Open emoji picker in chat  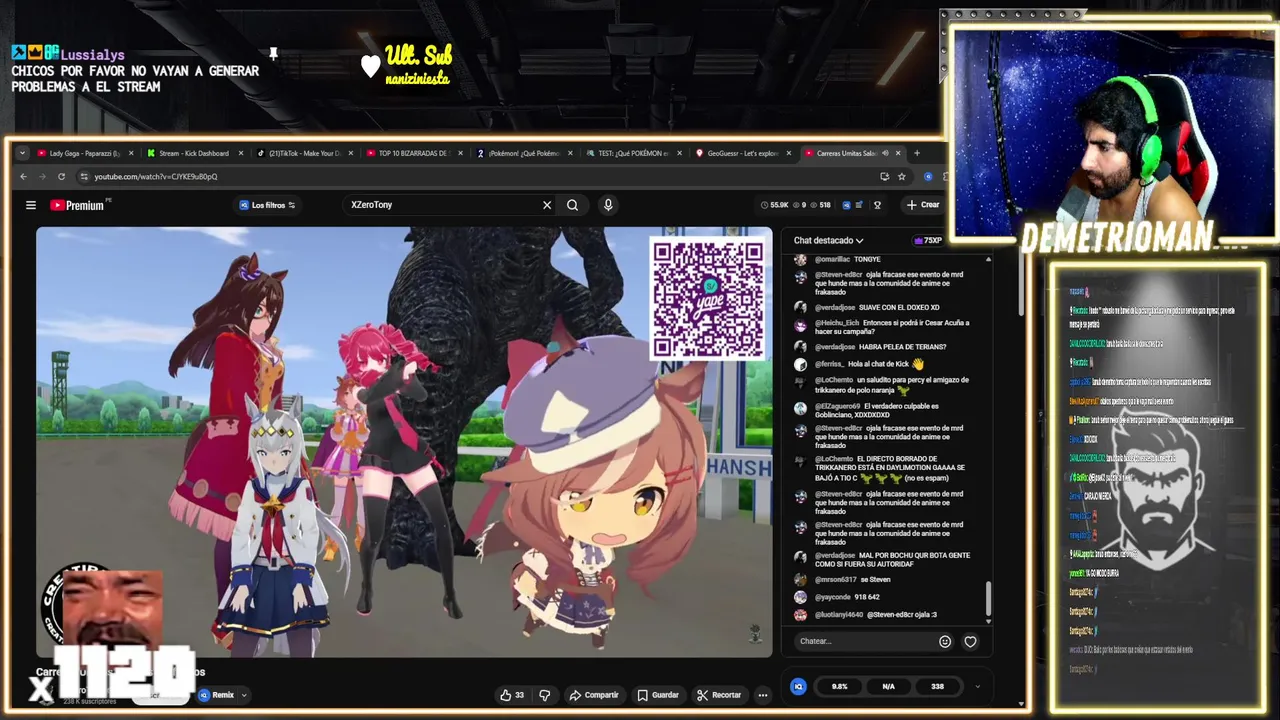pyautogui.click(x=945, y=642)
